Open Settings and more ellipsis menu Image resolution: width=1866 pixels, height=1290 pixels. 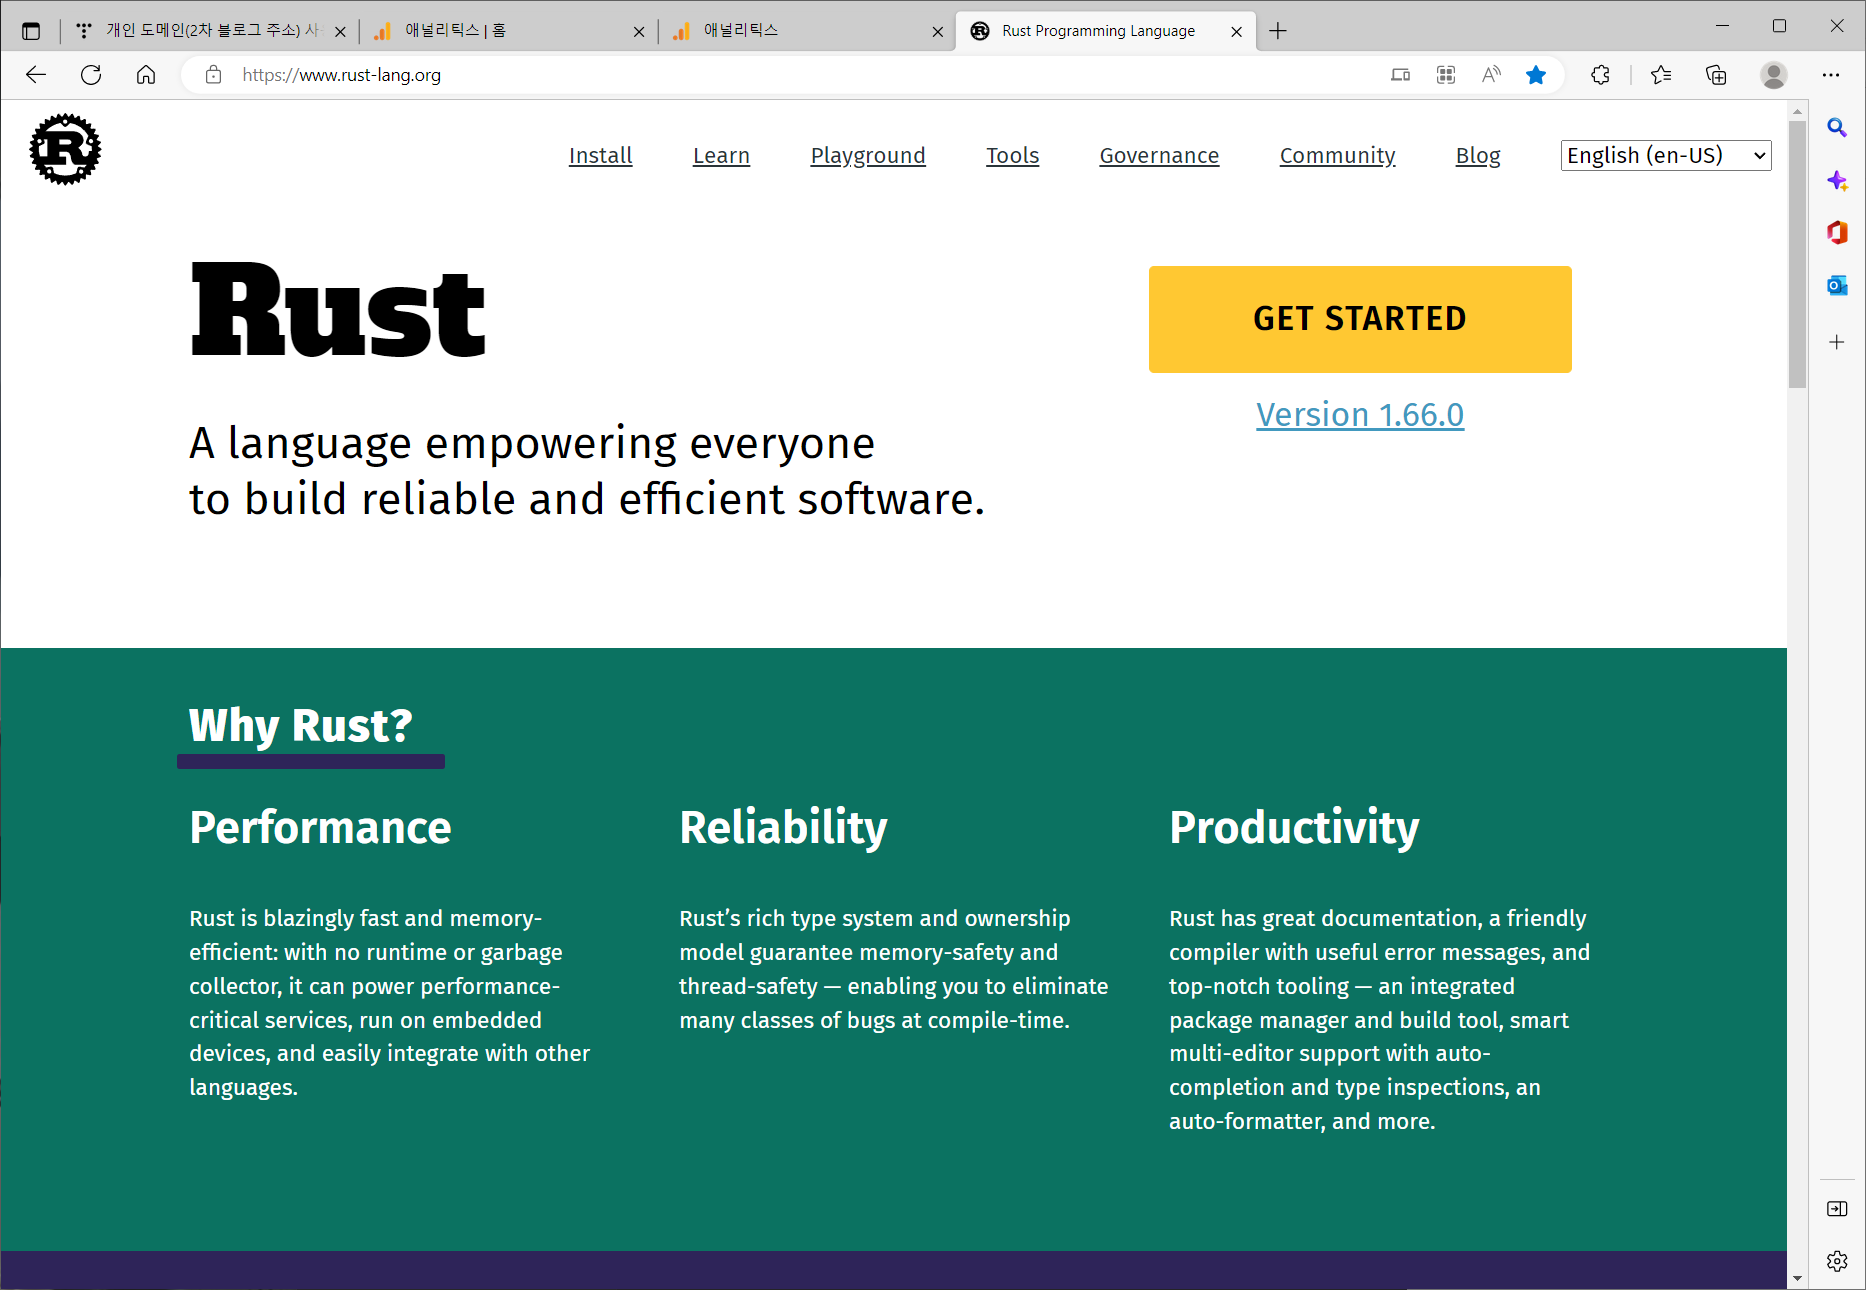1831,75
